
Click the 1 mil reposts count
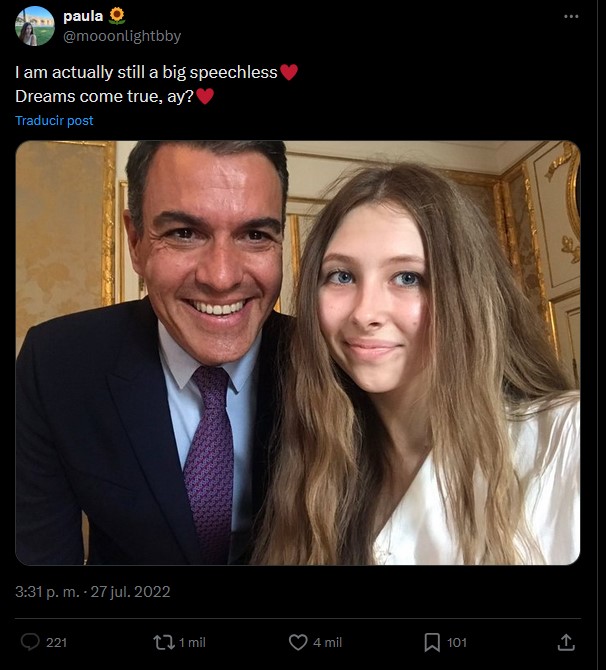coord(191,642)
